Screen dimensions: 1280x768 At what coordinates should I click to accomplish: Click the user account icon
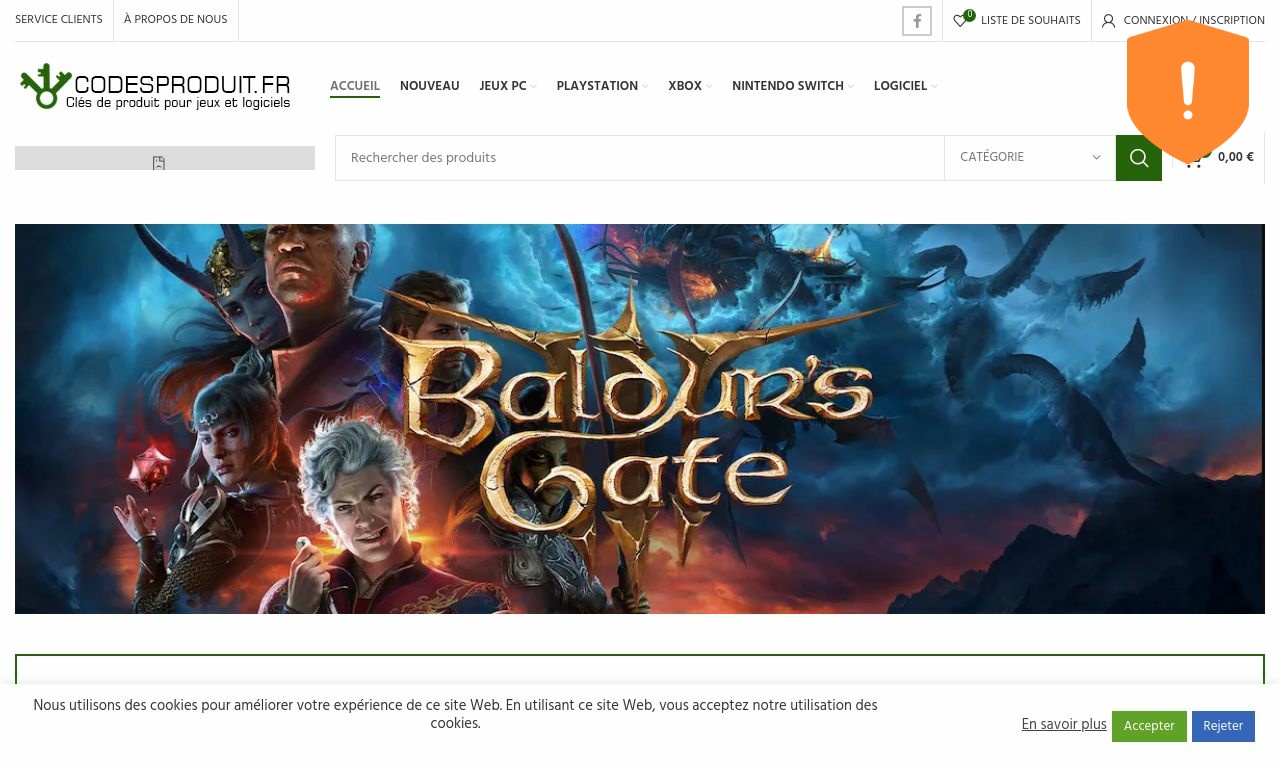point(1108,21)
